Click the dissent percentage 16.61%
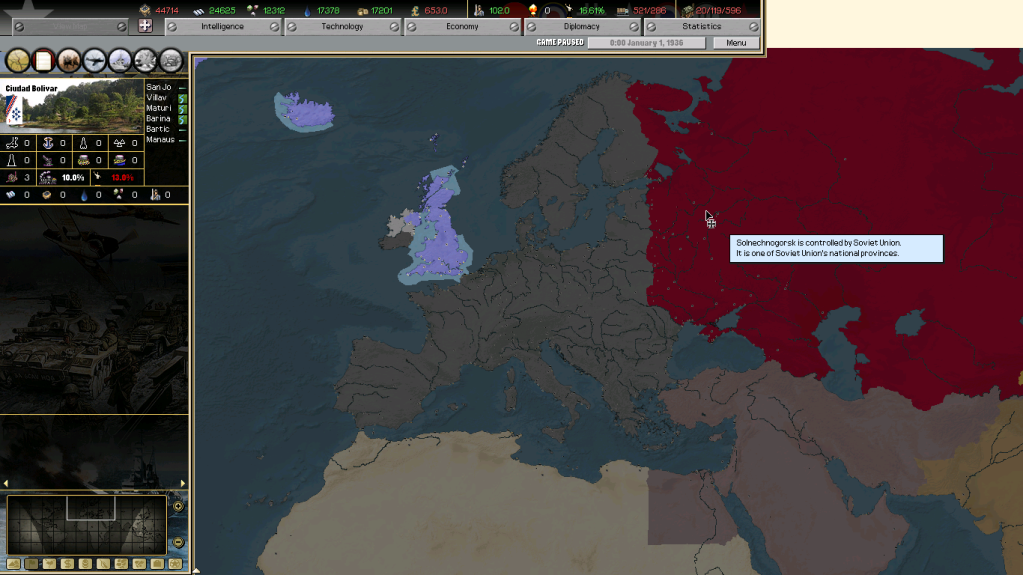Viewport: 1023px width, 575px height. 591,10
